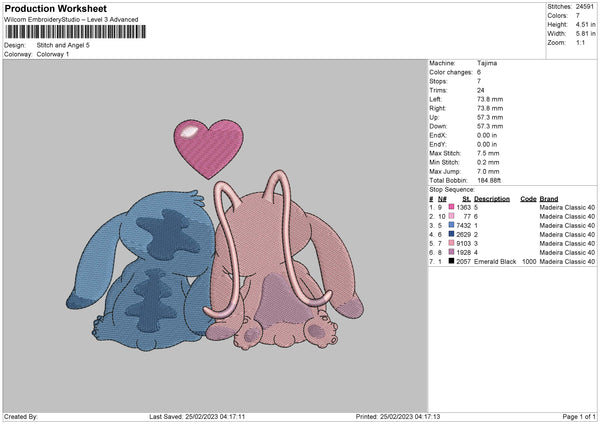Select the min stitch value '0.2 mm'

(x=488, y=162)
